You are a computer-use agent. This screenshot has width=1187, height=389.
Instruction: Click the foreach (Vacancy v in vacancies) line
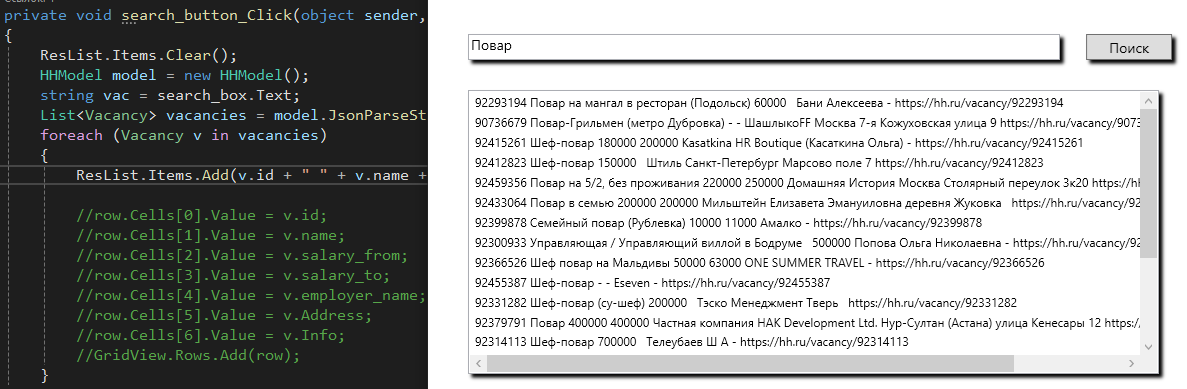click(x=184, y=135)
